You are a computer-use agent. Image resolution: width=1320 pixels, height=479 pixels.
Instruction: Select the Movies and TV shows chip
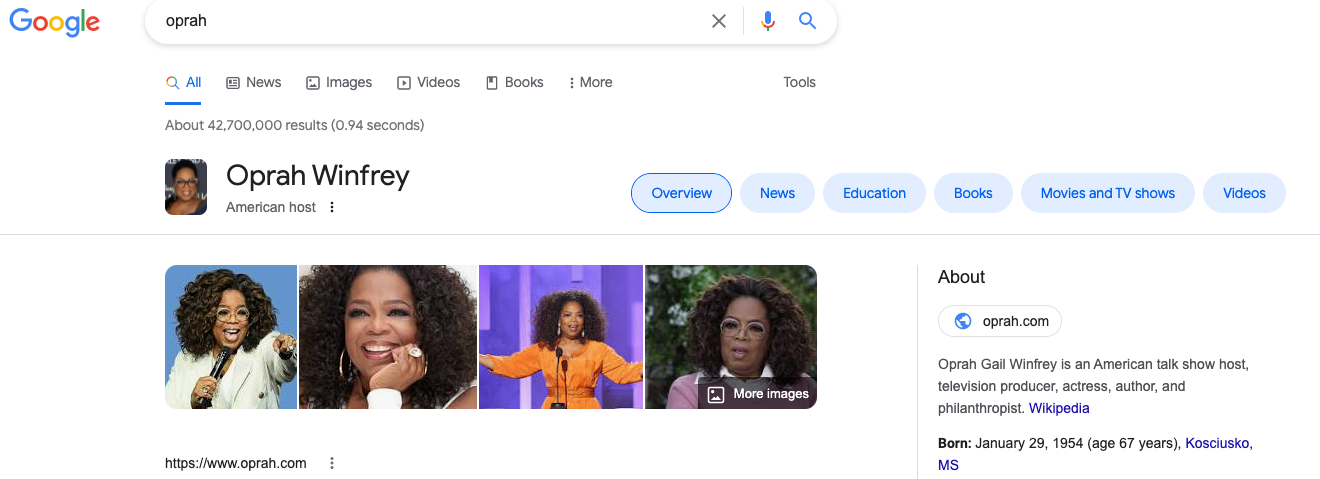[x=1107, y=194]
